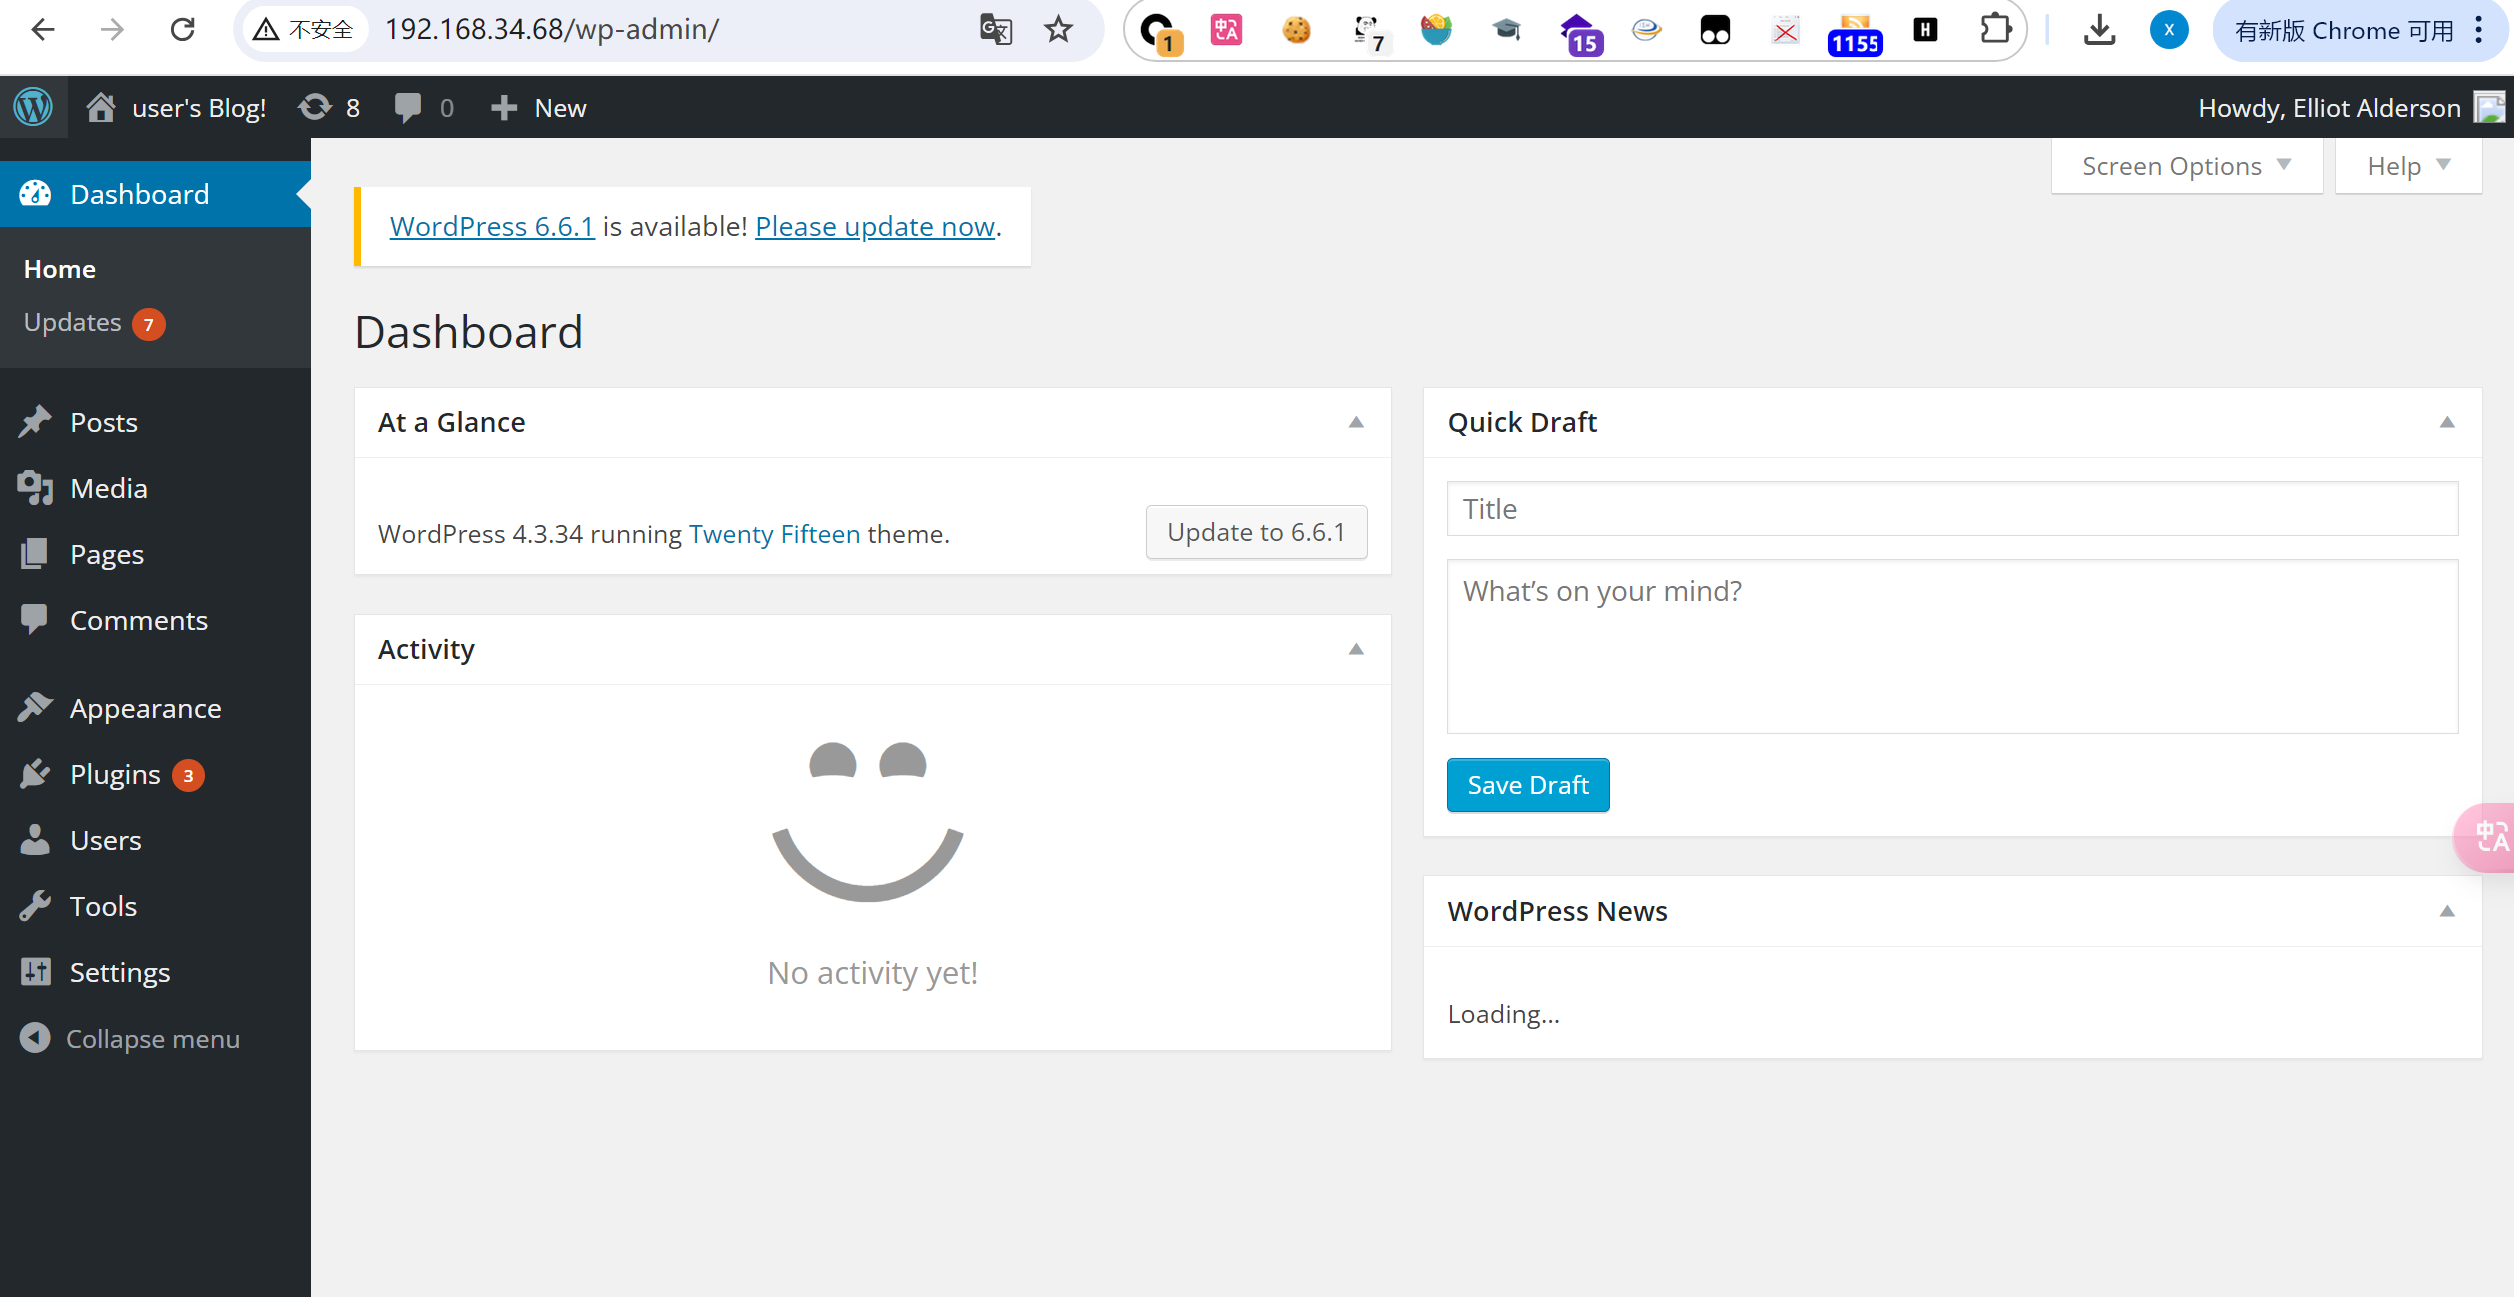
Task: Click the Appearance brush icon
Action: tap(35, 707)
